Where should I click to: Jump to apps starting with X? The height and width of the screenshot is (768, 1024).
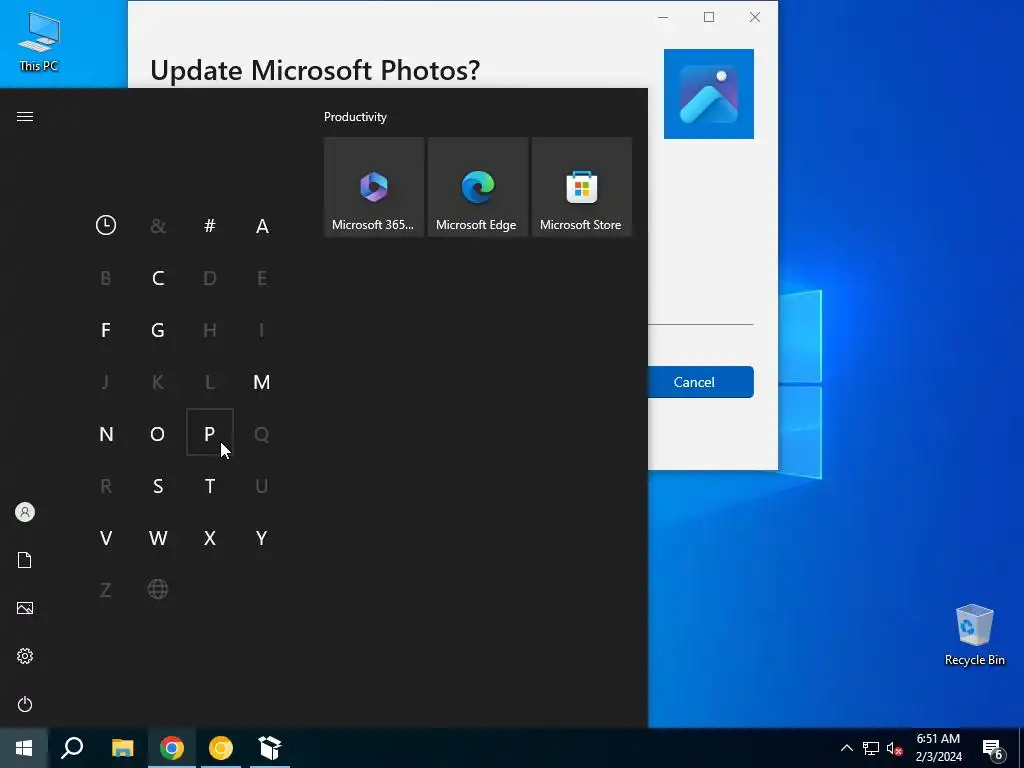pos(210,538)
